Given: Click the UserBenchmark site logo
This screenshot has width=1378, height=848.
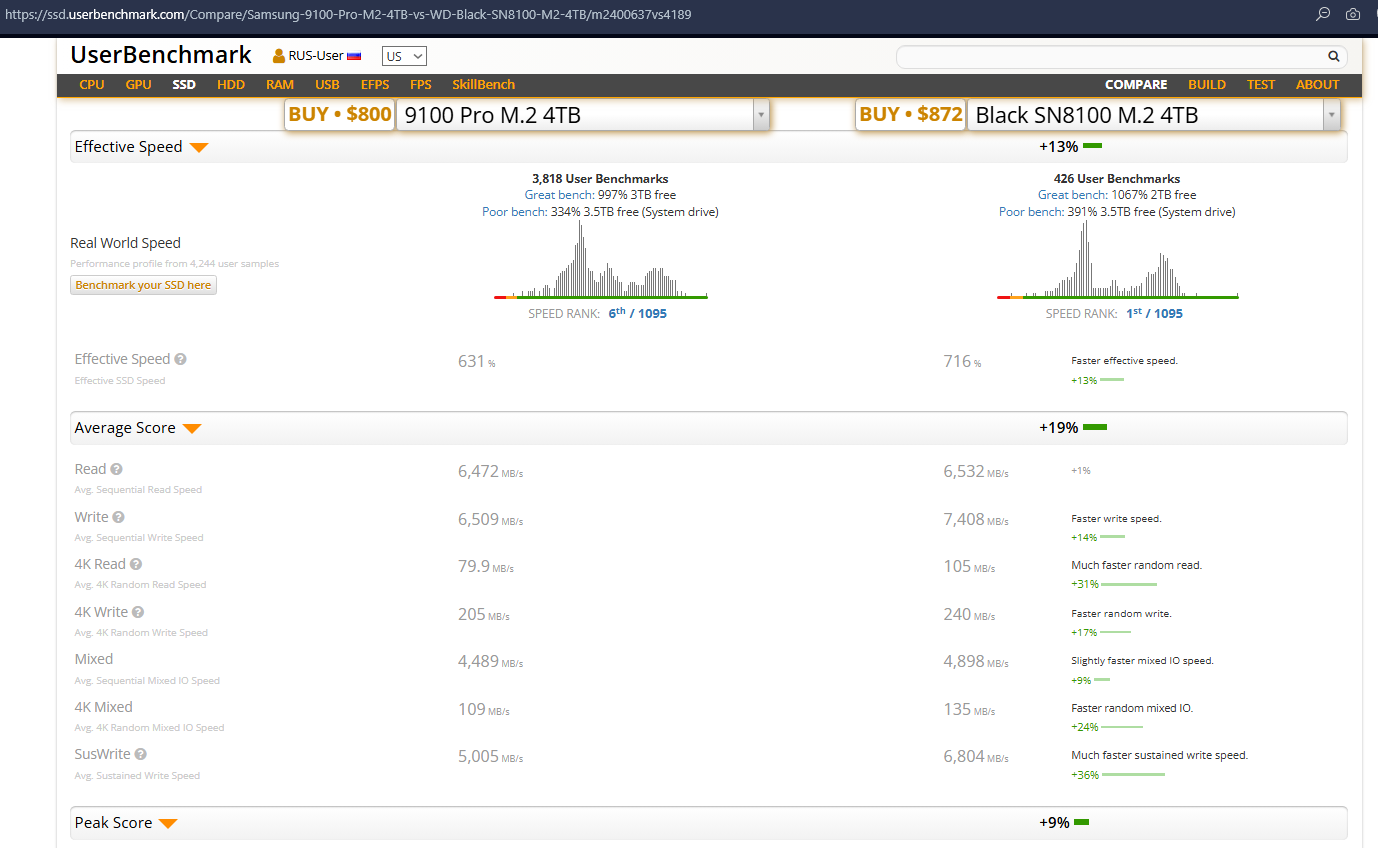Looking at the screenshot, I should coord(161,55).
